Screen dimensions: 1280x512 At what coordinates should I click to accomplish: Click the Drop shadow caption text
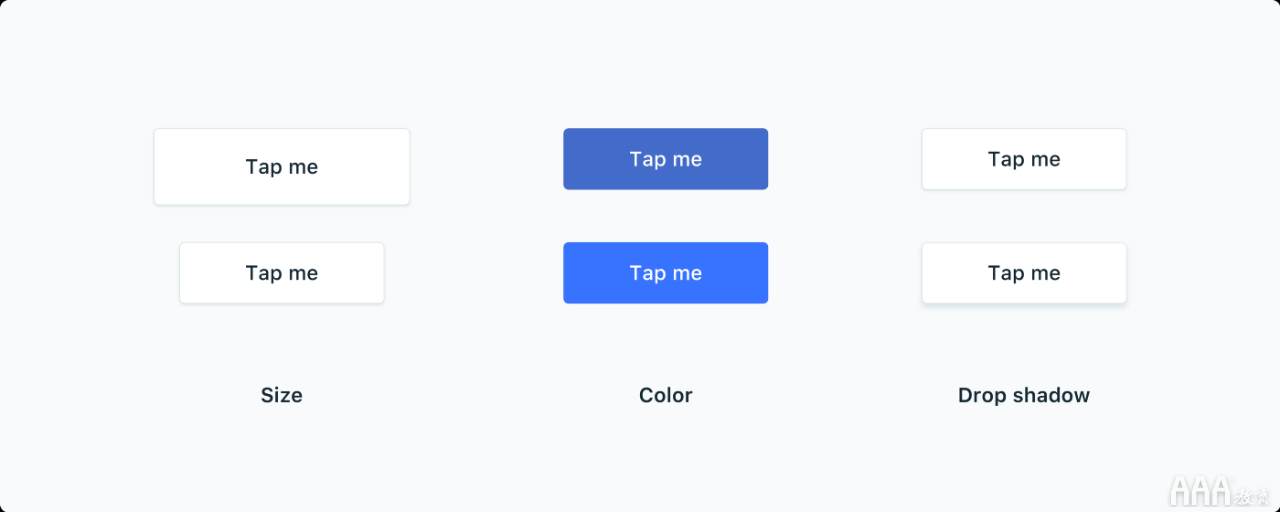[1024, 395]
